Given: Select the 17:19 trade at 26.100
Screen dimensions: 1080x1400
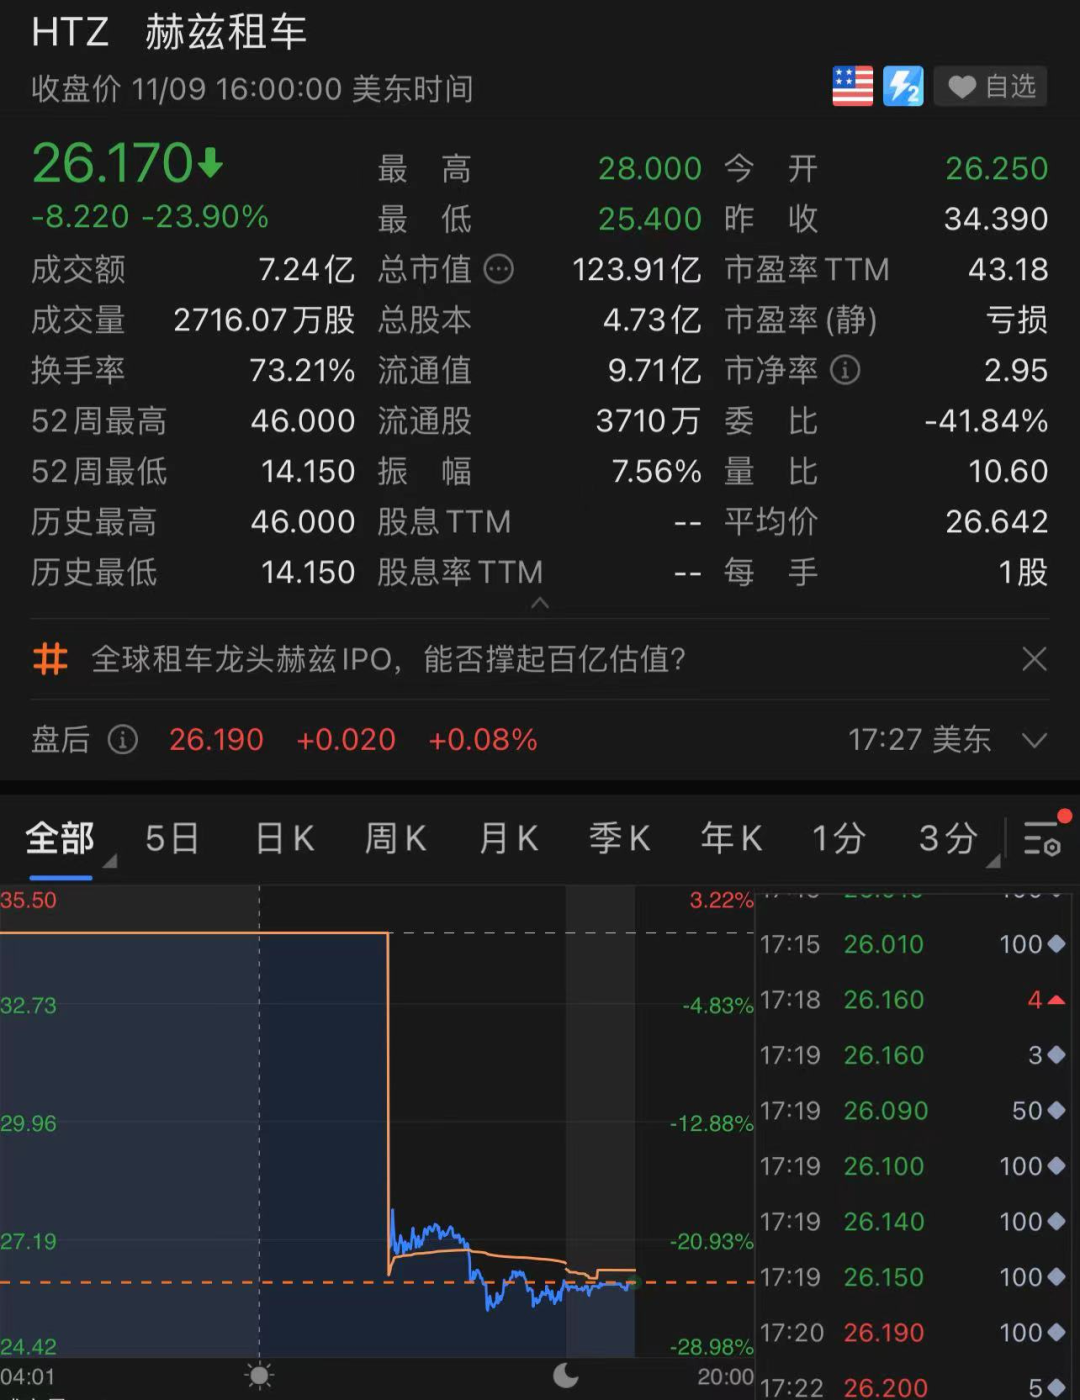Looking at the screenshot, I should click(x=913, y=1166).
